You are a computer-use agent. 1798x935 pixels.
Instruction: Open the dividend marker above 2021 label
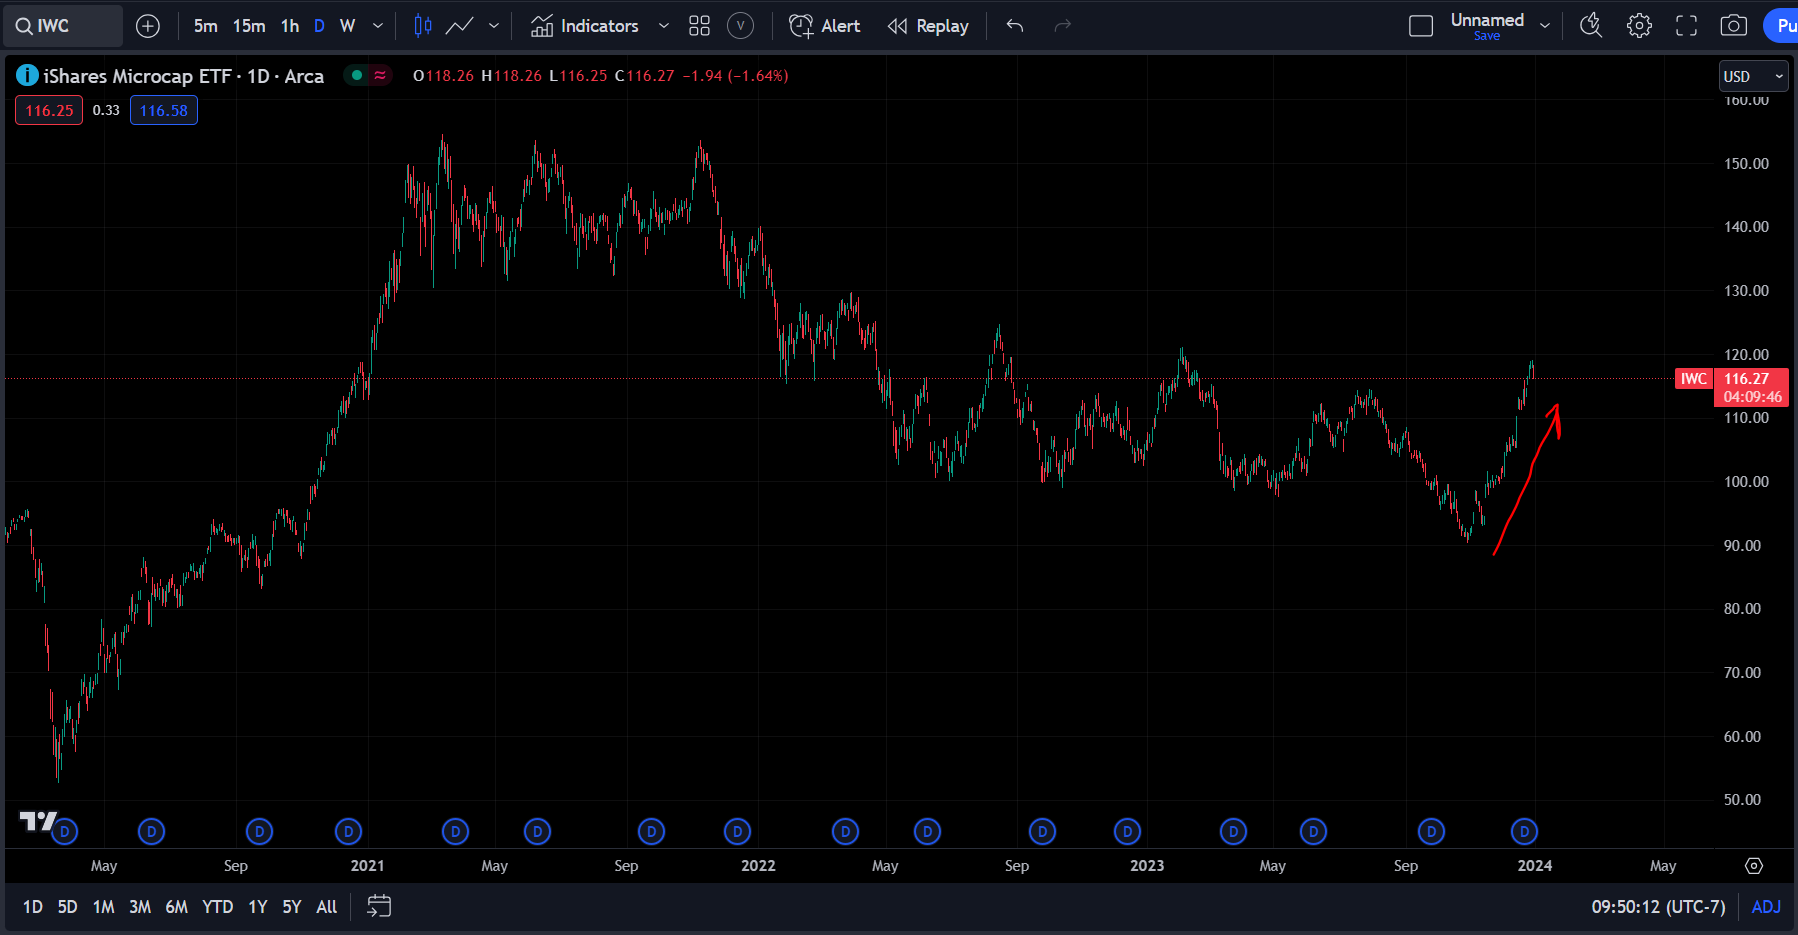click(x=348, y=831)
